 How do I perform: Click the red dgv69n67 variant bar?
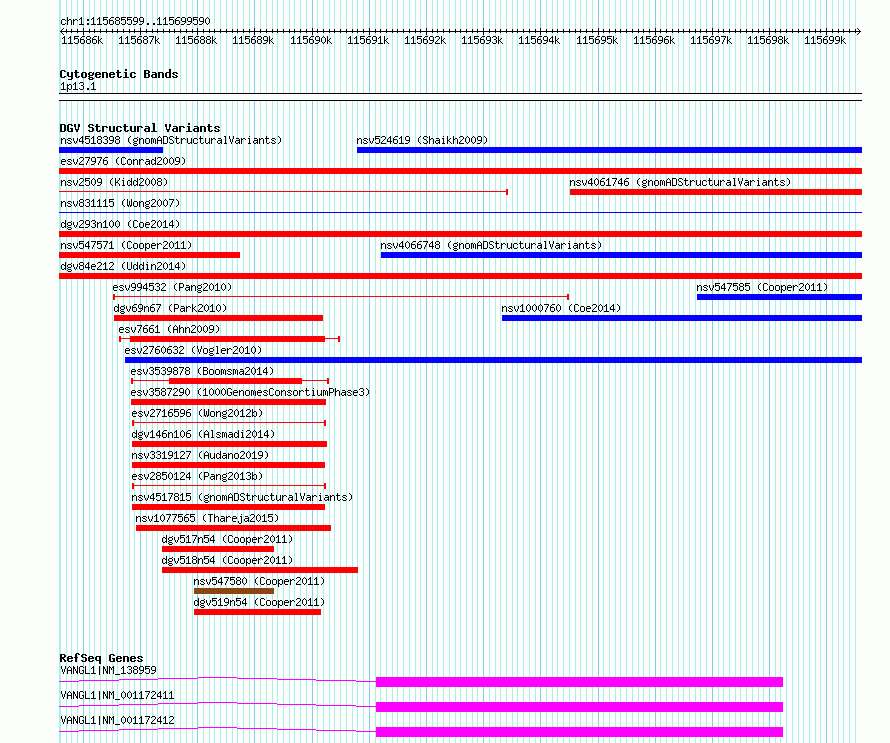coord(219,318)
